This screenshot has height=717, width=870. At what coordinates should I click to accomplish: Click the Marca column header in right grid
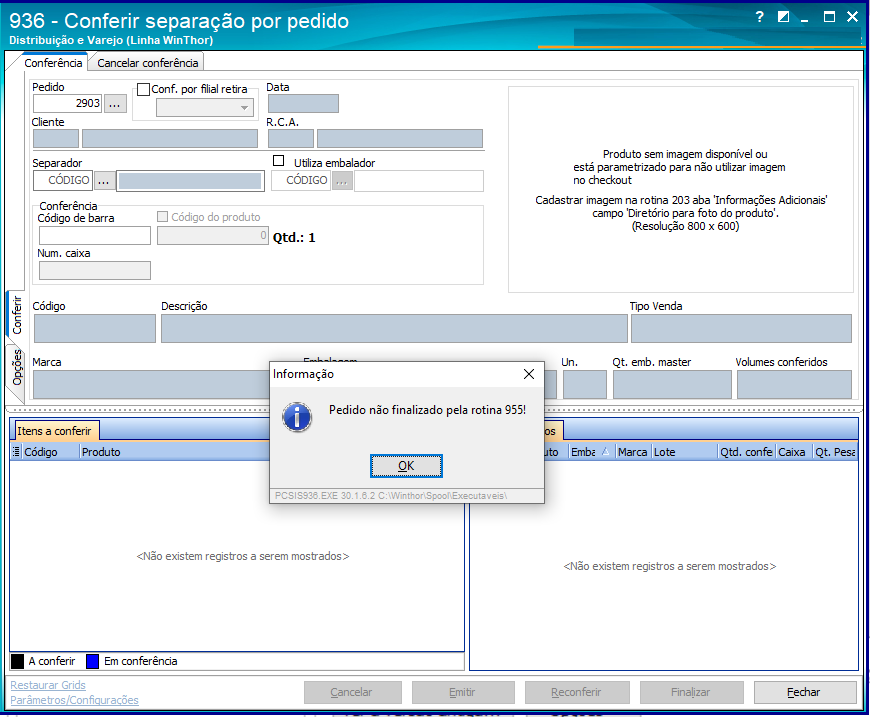point(633,452)
